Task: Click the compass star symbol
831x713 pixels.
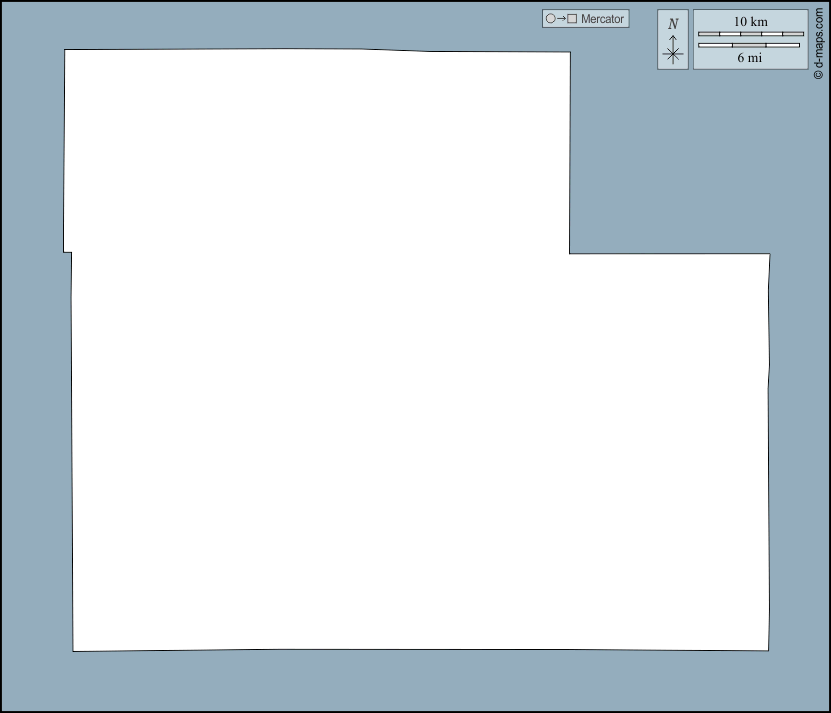Action: [x=673, y=55]
